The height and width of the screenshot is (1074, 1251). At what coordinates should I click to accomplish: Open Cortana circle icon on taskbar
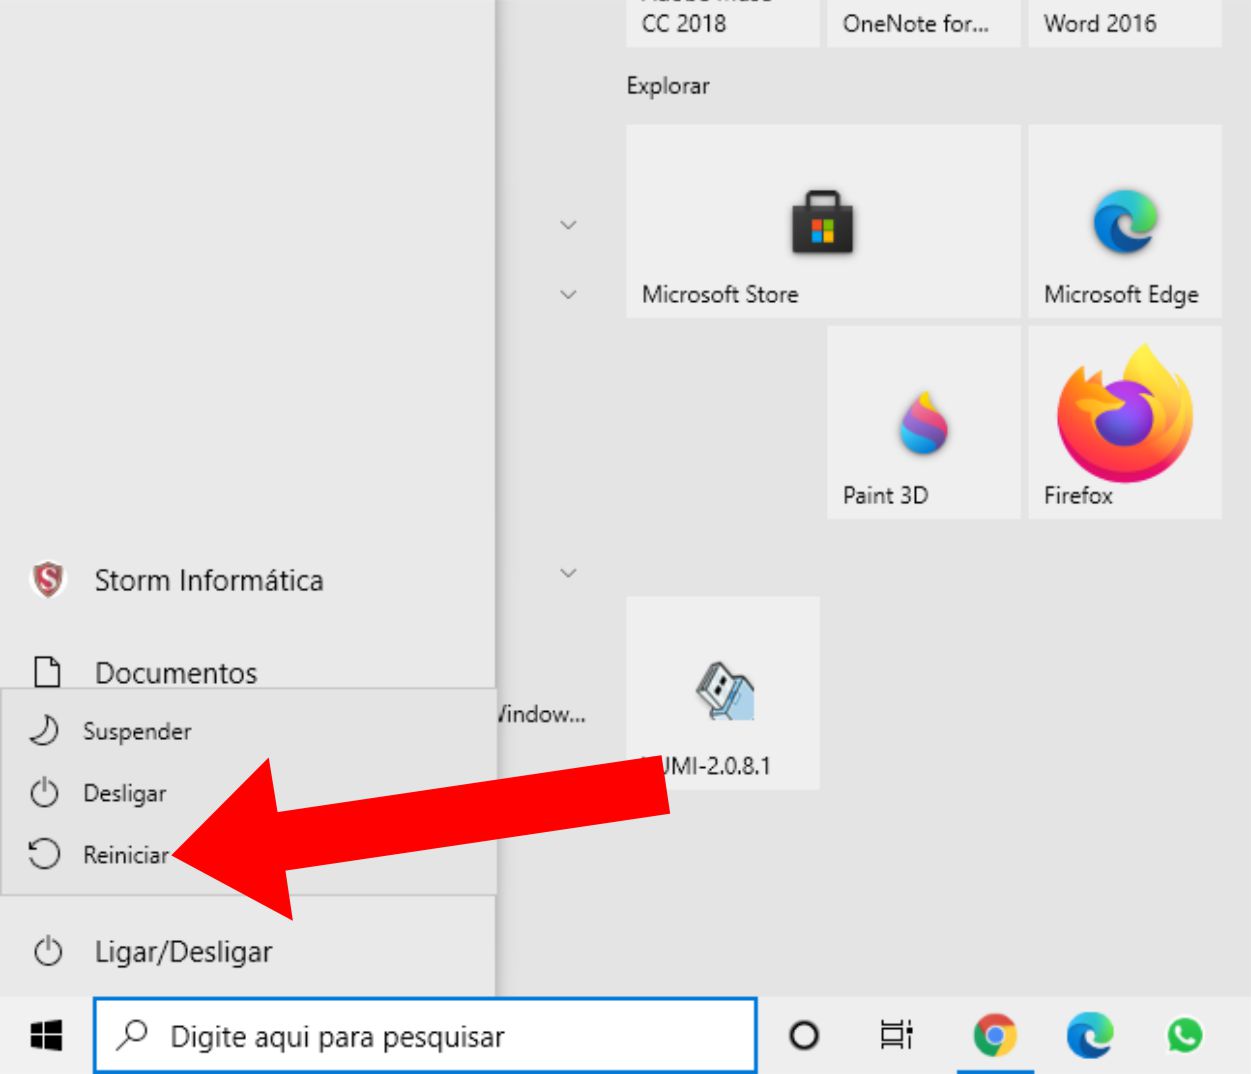pos(804,1036)
